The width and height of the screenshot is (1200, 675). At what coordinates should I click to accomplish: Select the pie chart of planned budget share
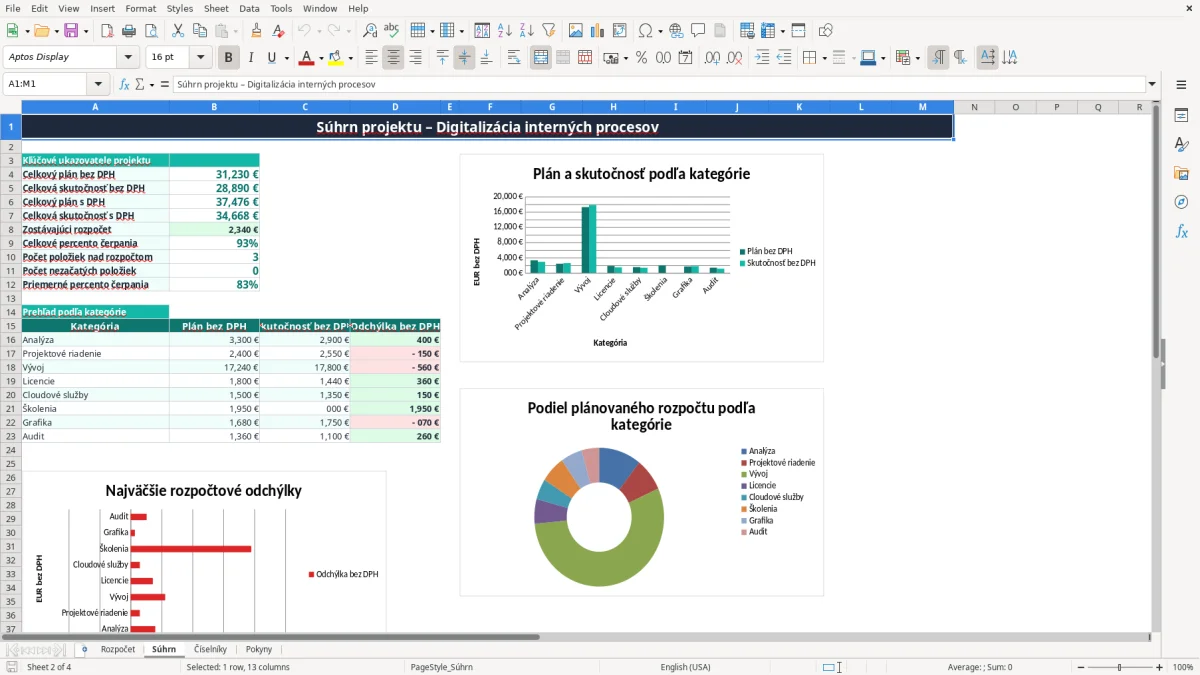click(x=642, y=492)
